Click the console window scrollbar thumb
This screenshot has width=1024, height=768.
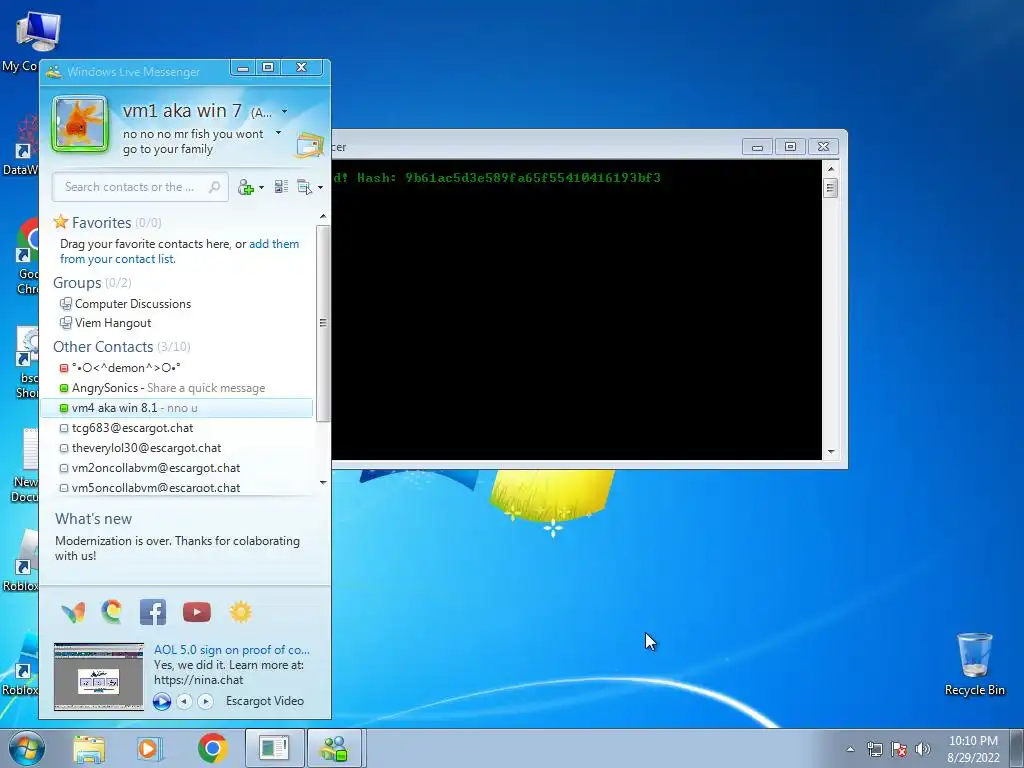point(831,189)
